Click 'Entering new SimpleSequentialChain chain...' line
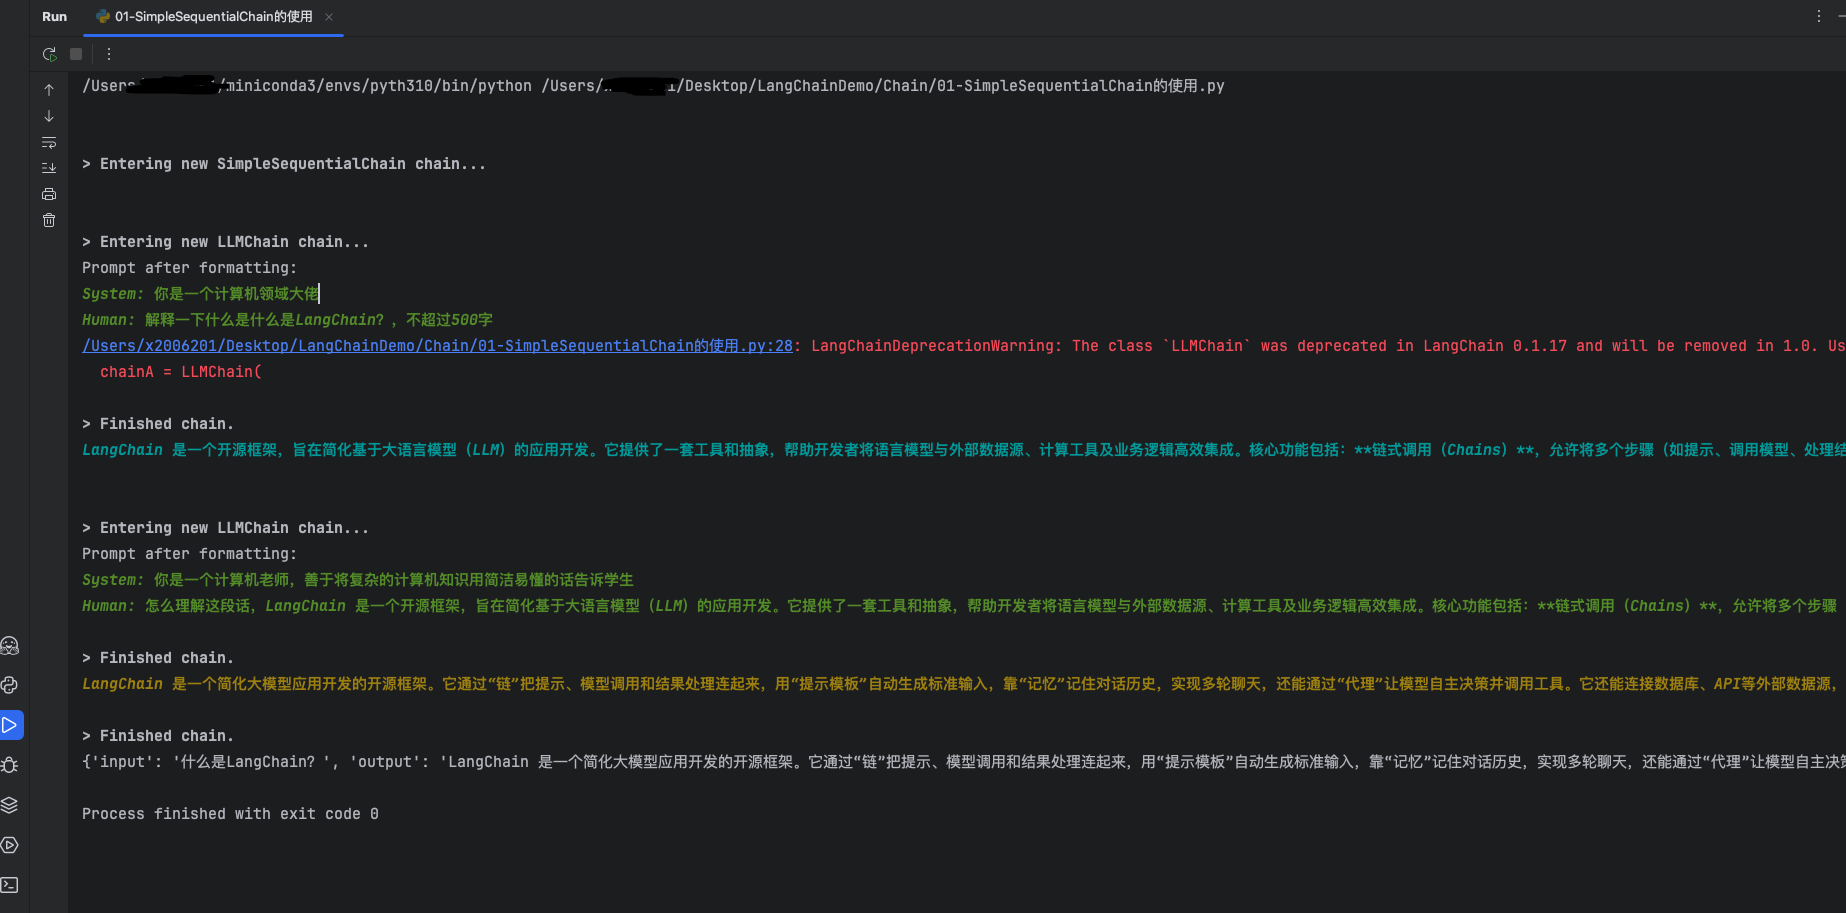Image resolution: width=1846 pixels, height=913 pixels. click(284, 164)
